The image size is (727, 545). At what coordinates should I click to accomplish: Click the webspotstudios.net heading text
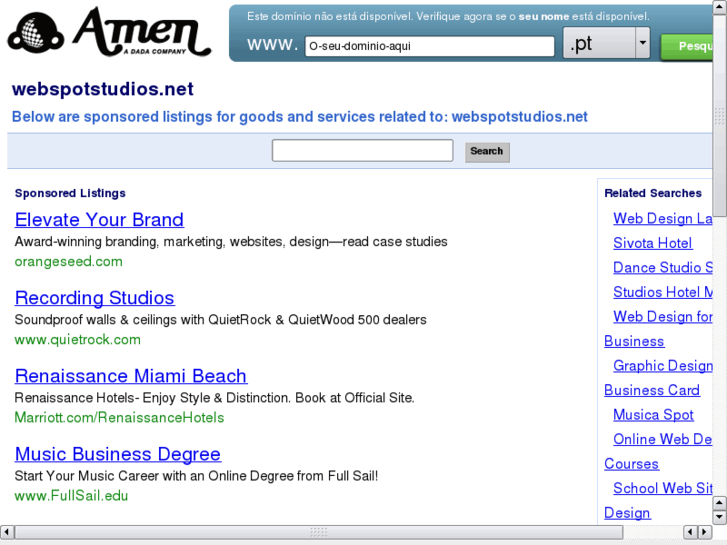(103, 89)
